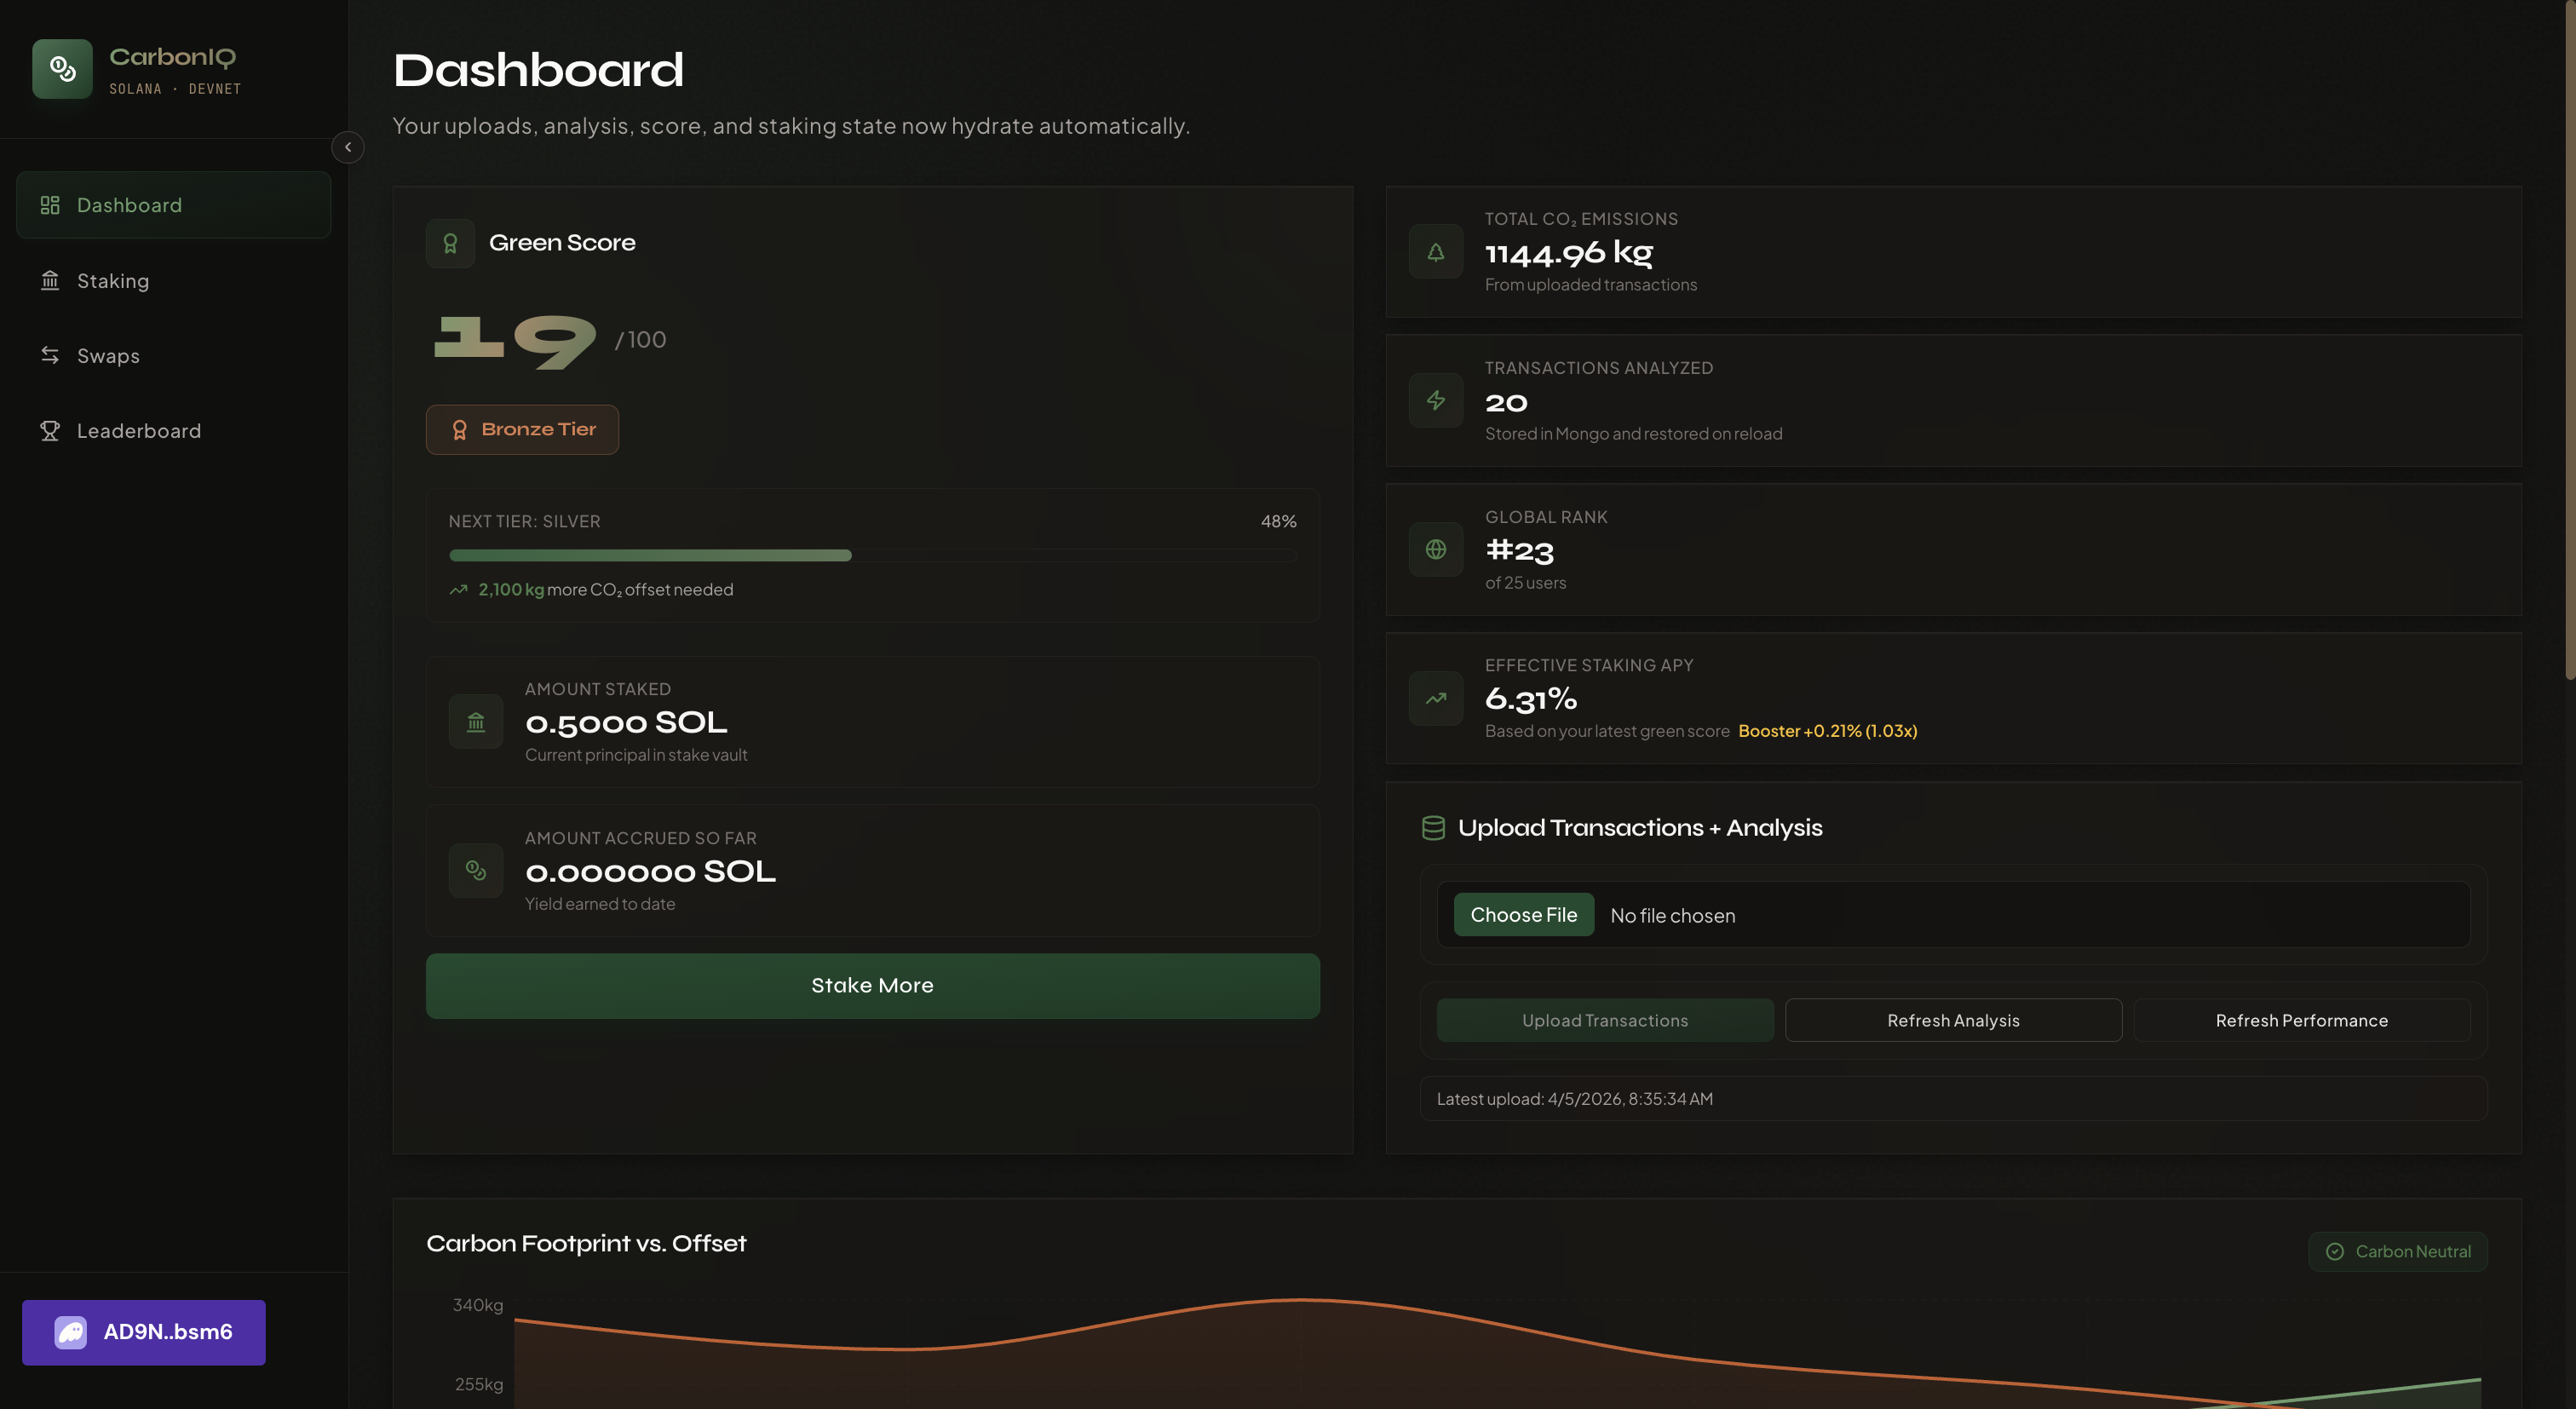Screen dimensions: 2576x1409
Task: Click the Next Tier Silver progress bar
Action: coord(872,555)
